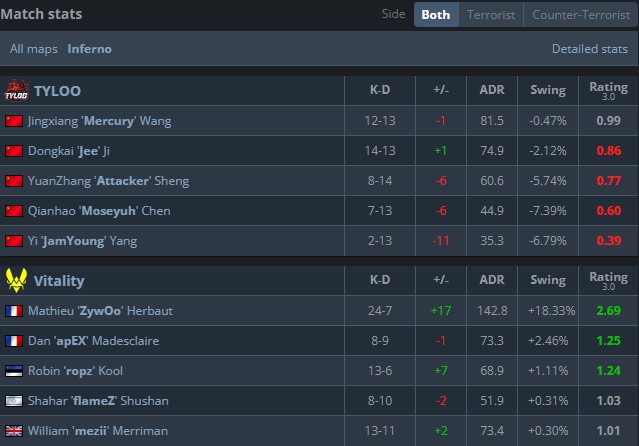
Task: Select the Both side toggle
Action: coord(436,15)
